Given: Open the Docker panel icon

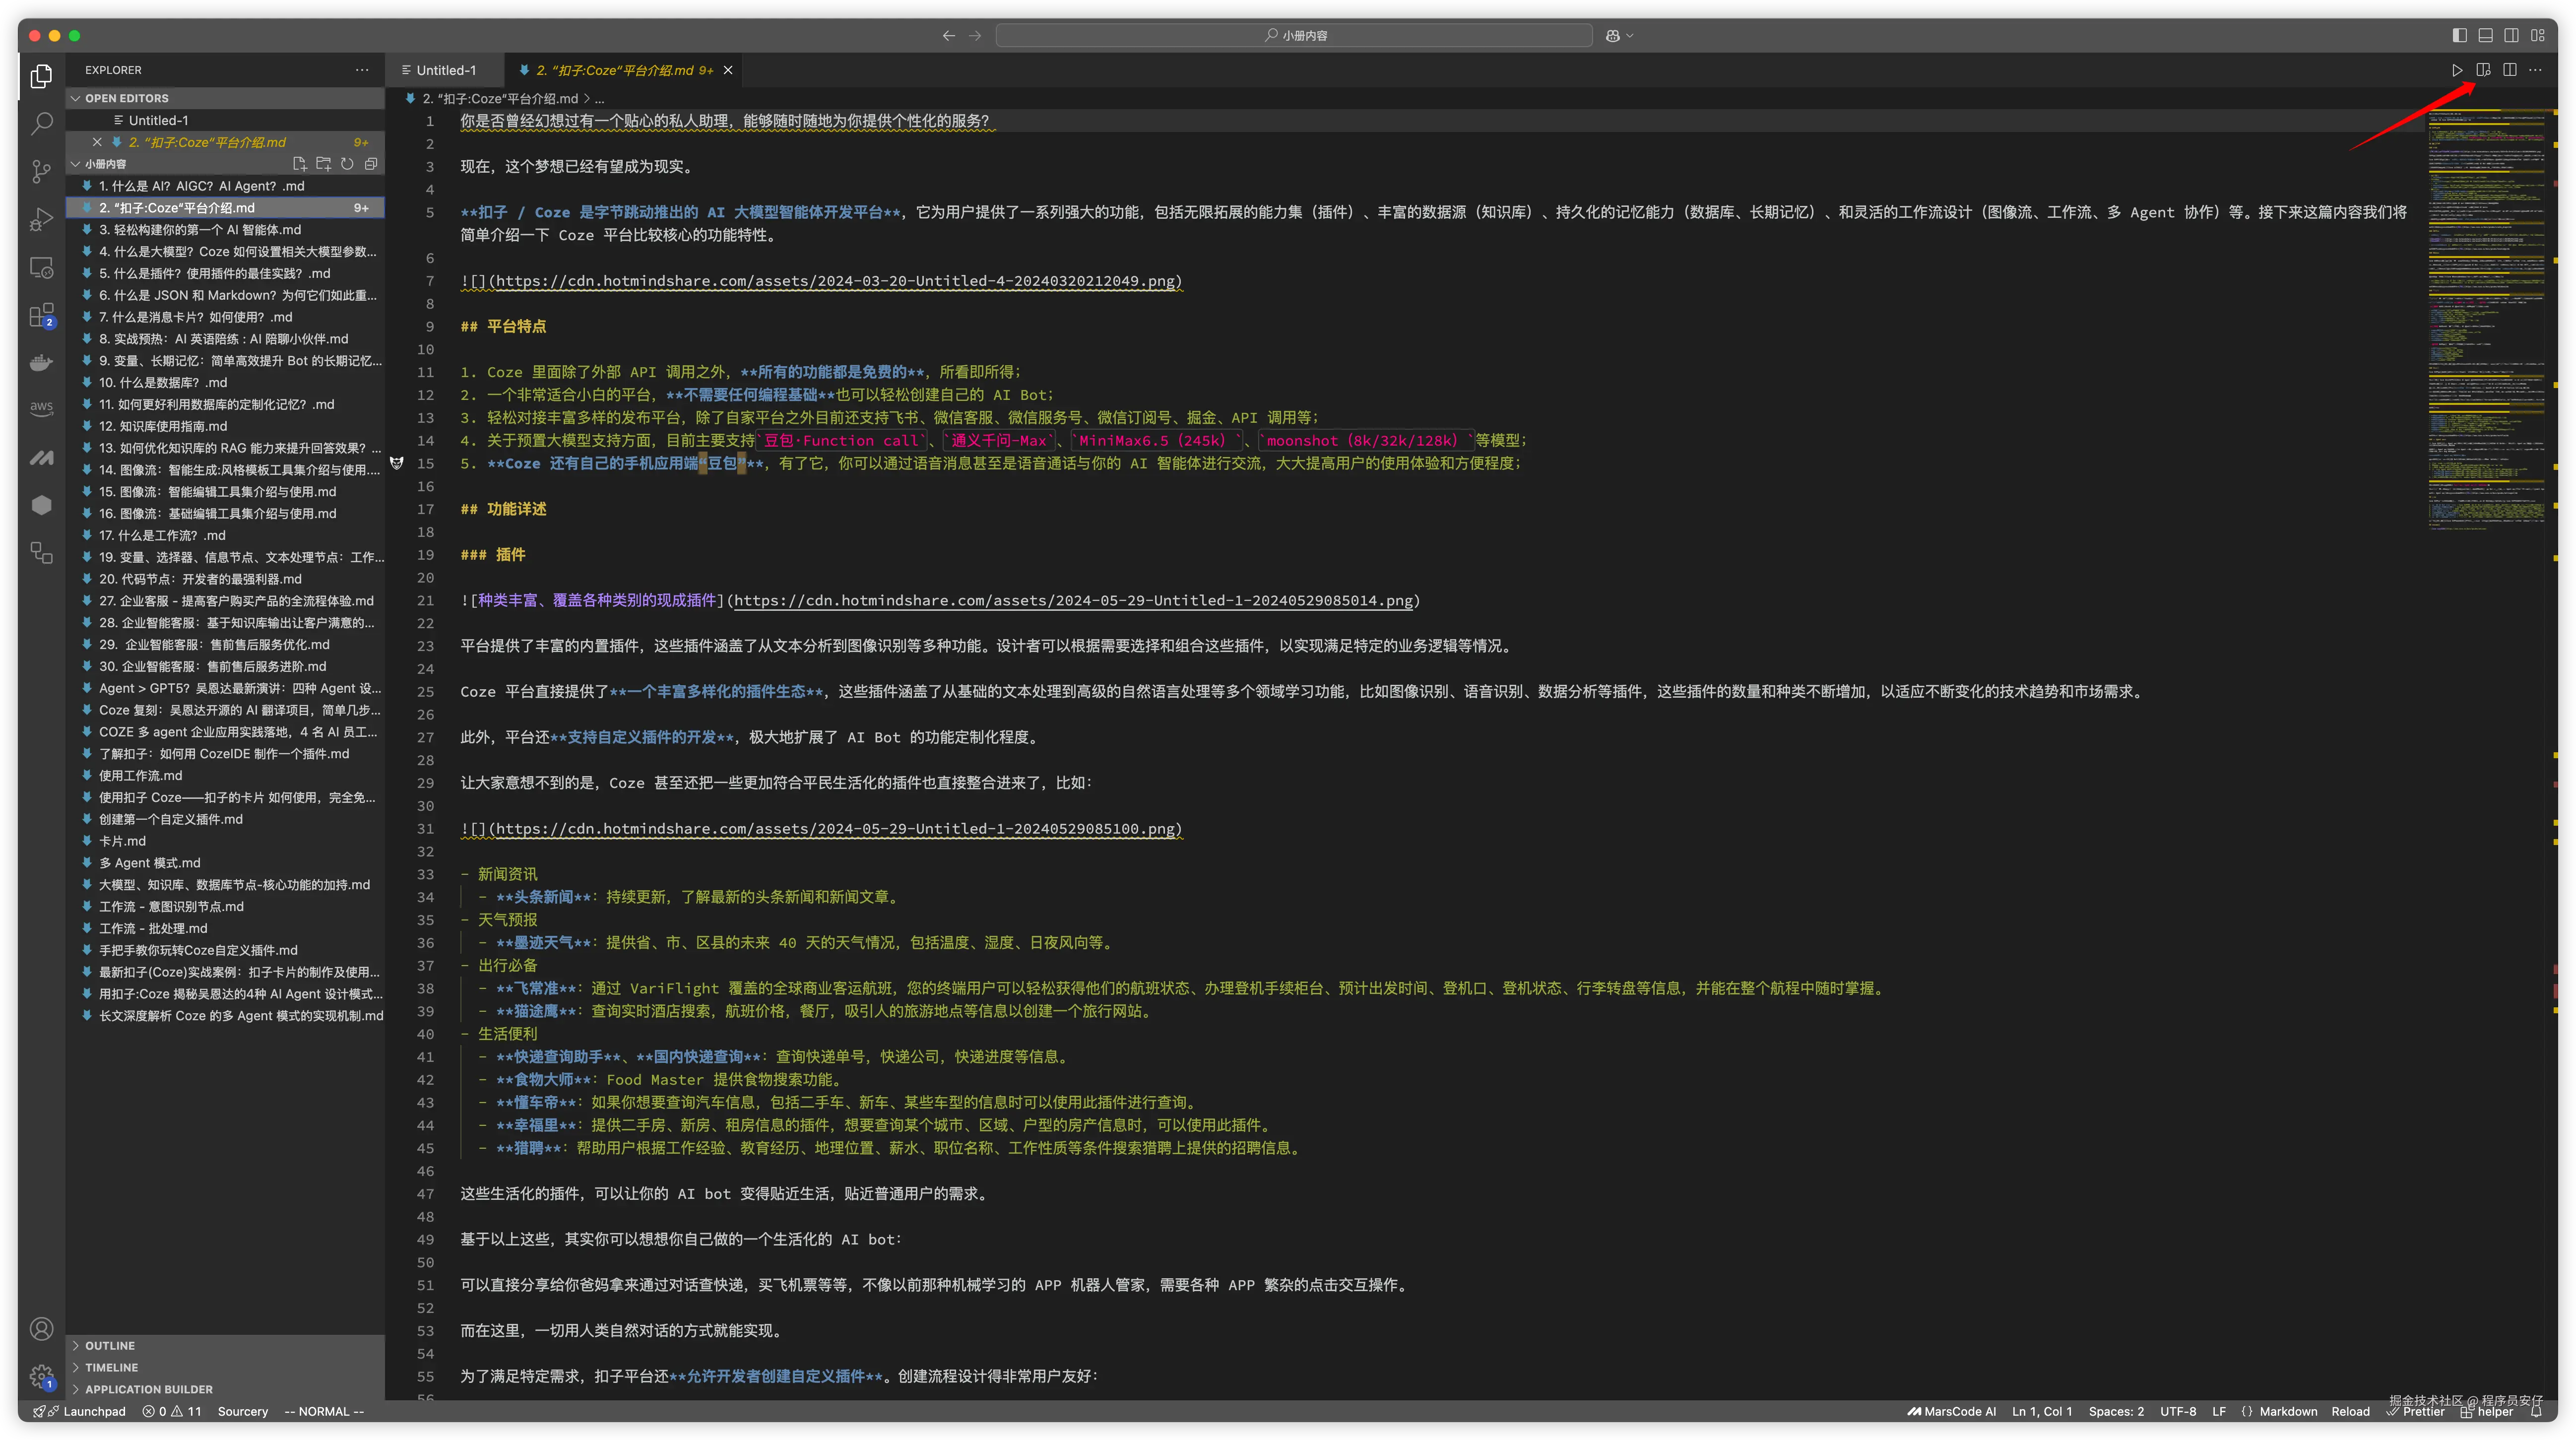Looking at the screenshot, I should (x=41, y=363).
